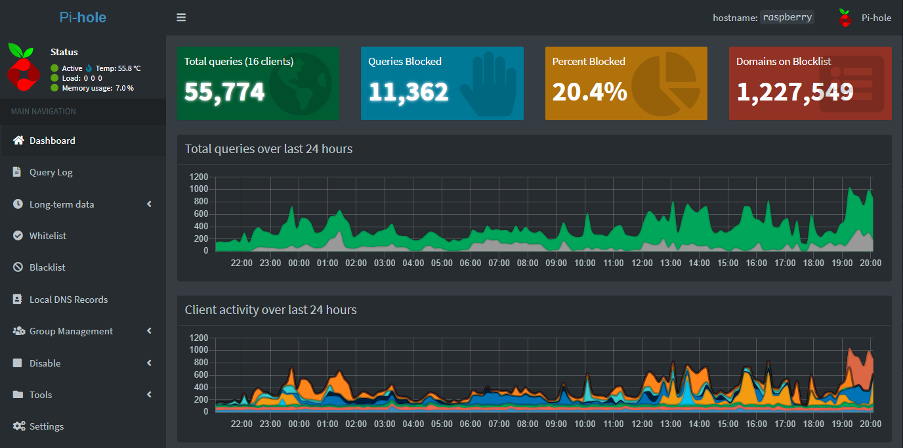
Task: Expand the Tools submenu chevron
Action: tap(149, 395)
